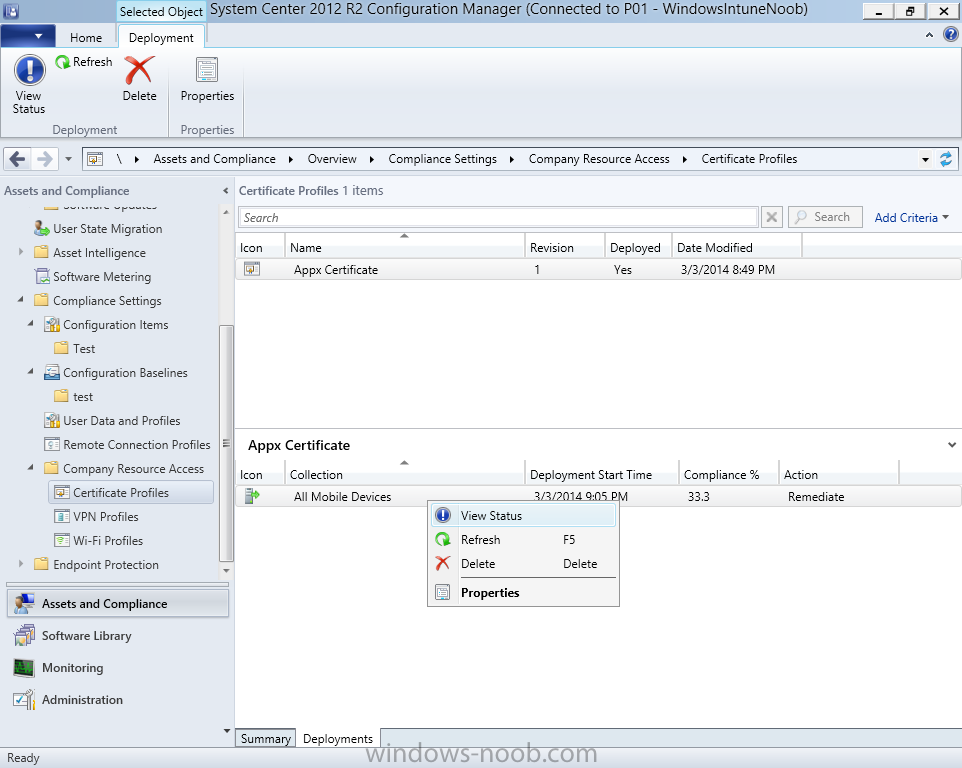Collapse Configuration Items tree node
Screen dimensions: 962x768
31,323
